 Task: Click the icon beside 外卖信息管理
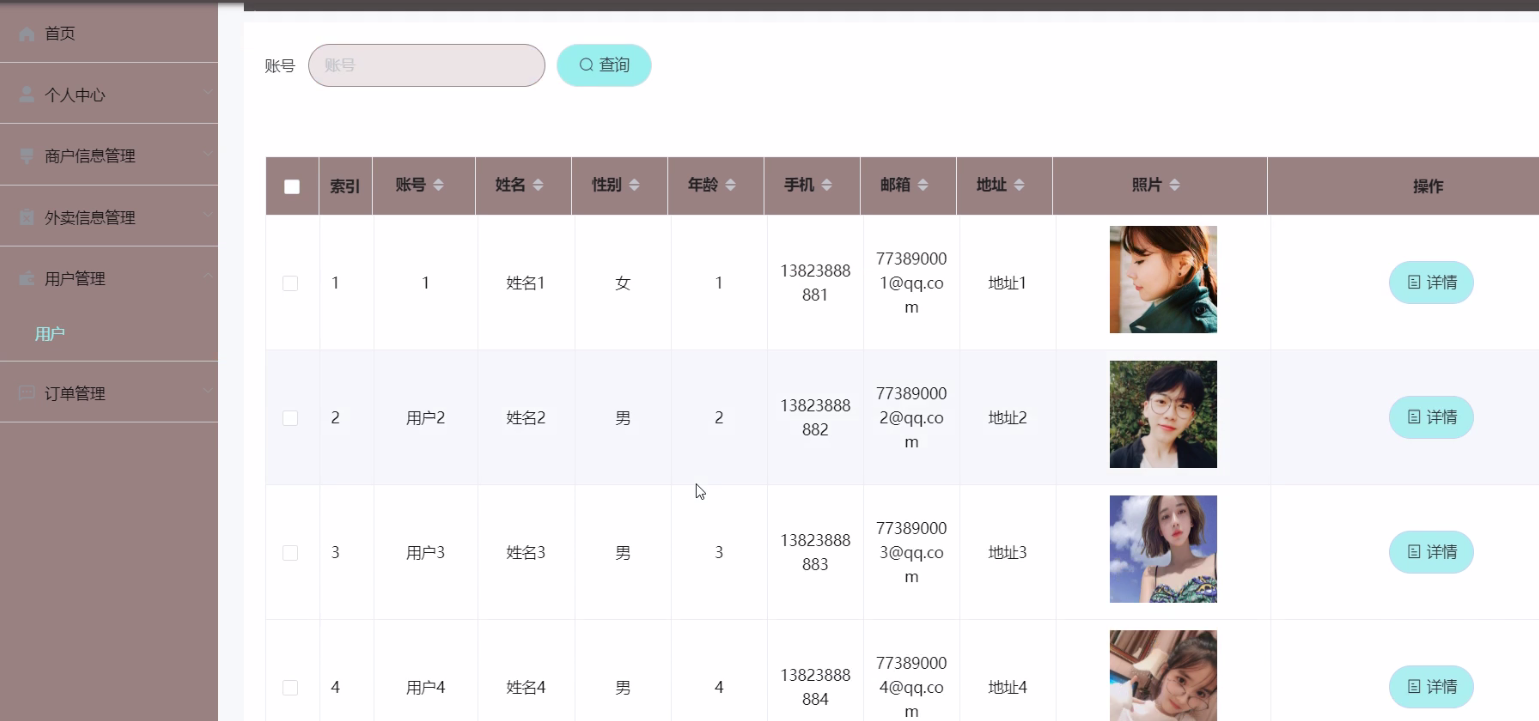pos(27,217)
